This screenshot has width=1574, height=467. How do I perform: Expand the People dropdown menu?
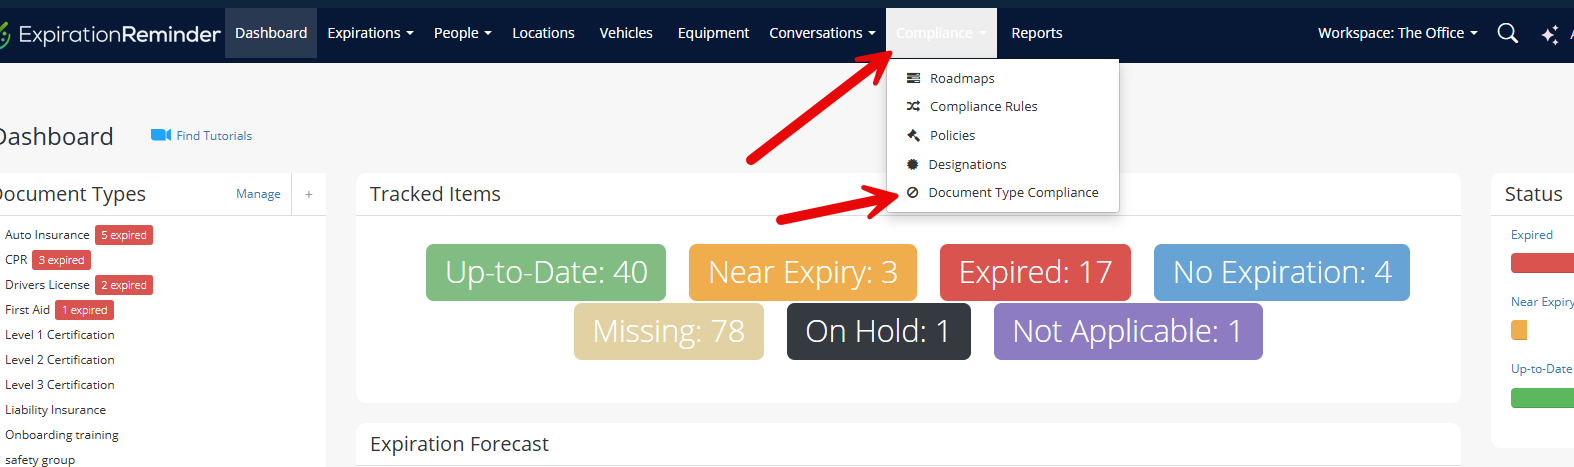click(462, 33)
